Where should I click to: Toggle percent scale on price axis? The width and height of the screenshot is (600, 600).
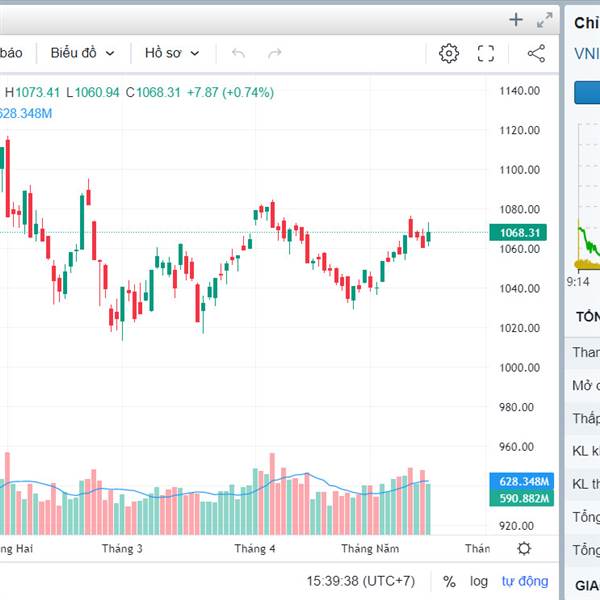pos(450,581)
